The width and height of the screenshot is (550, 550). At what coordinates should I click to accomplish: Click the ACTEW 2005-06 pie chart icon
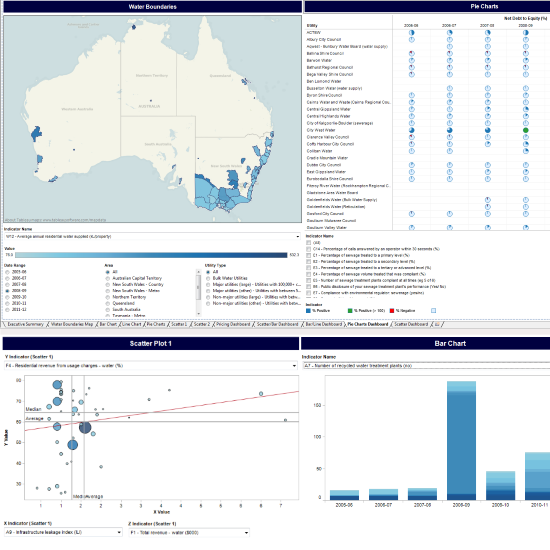point(411,33)
